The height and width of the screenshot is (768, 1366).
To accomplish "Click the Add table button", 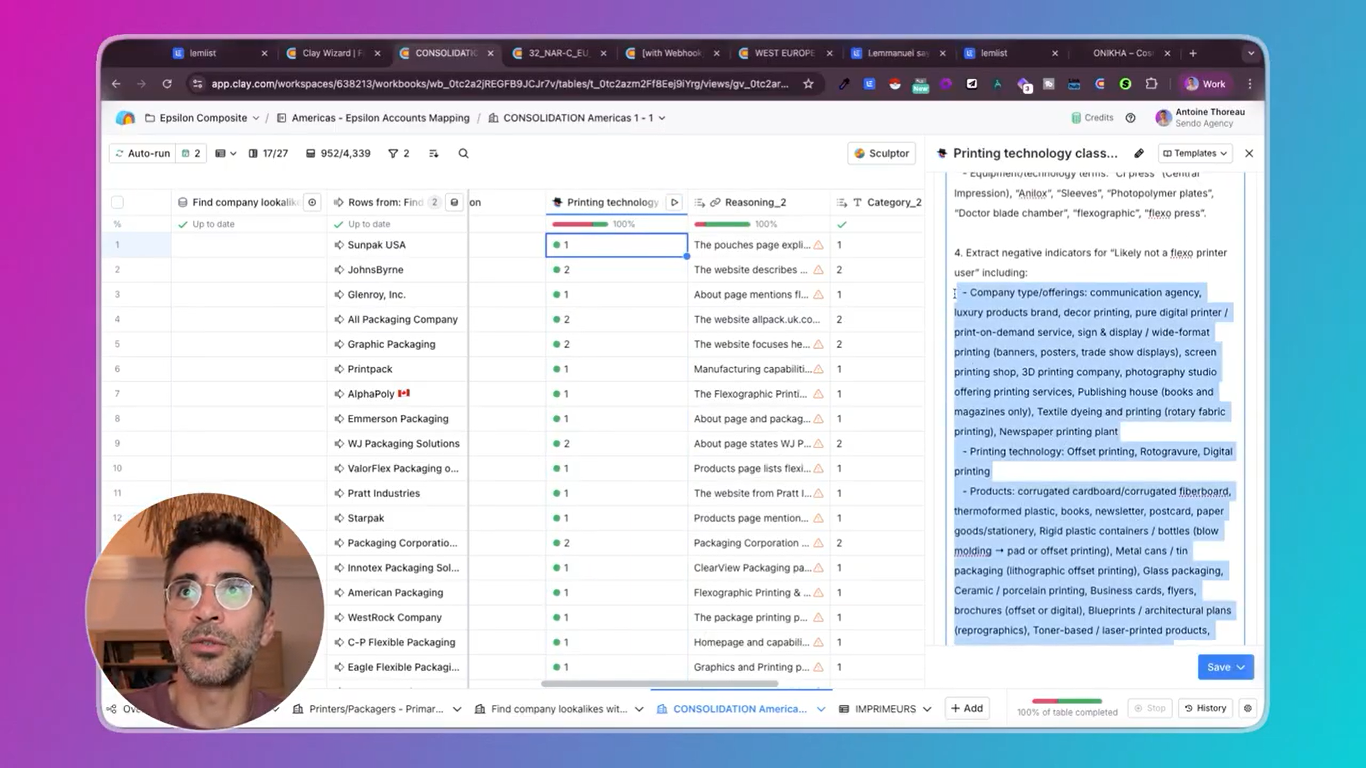I will pos(967,708).
